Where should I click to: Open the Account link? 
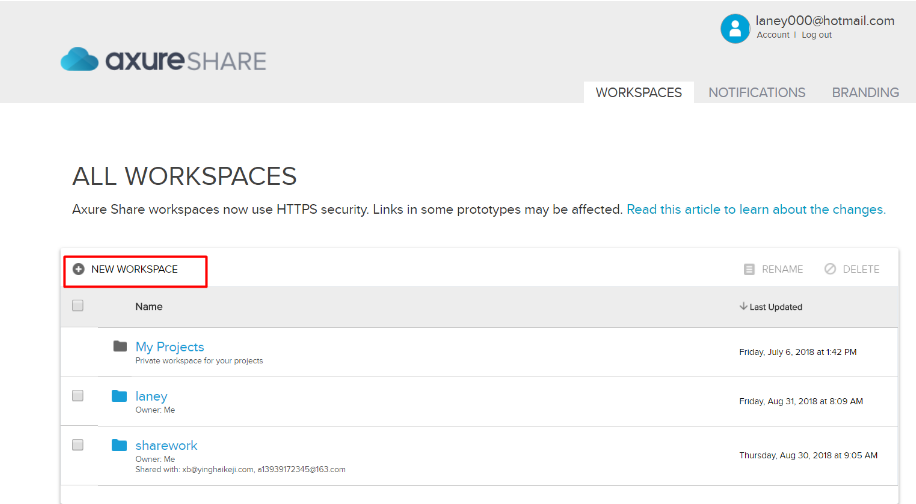click(773, 35)
